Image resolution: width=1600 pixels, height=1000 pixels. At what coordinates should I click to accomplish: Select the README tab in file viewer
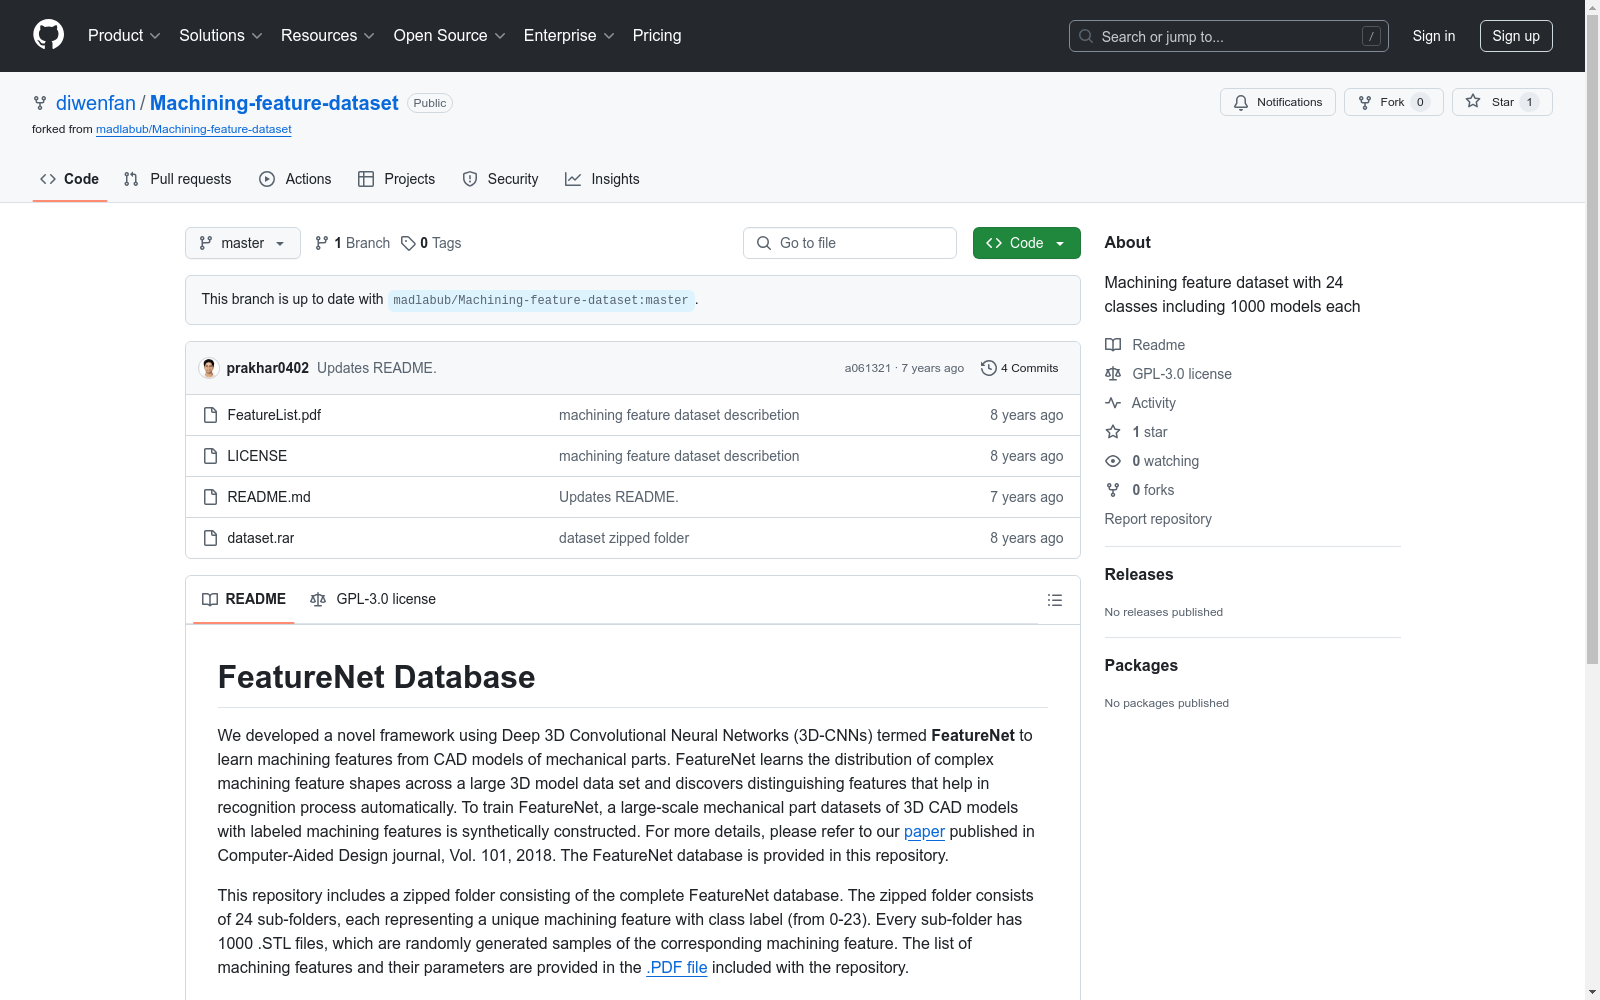click(x=244, y=599)
